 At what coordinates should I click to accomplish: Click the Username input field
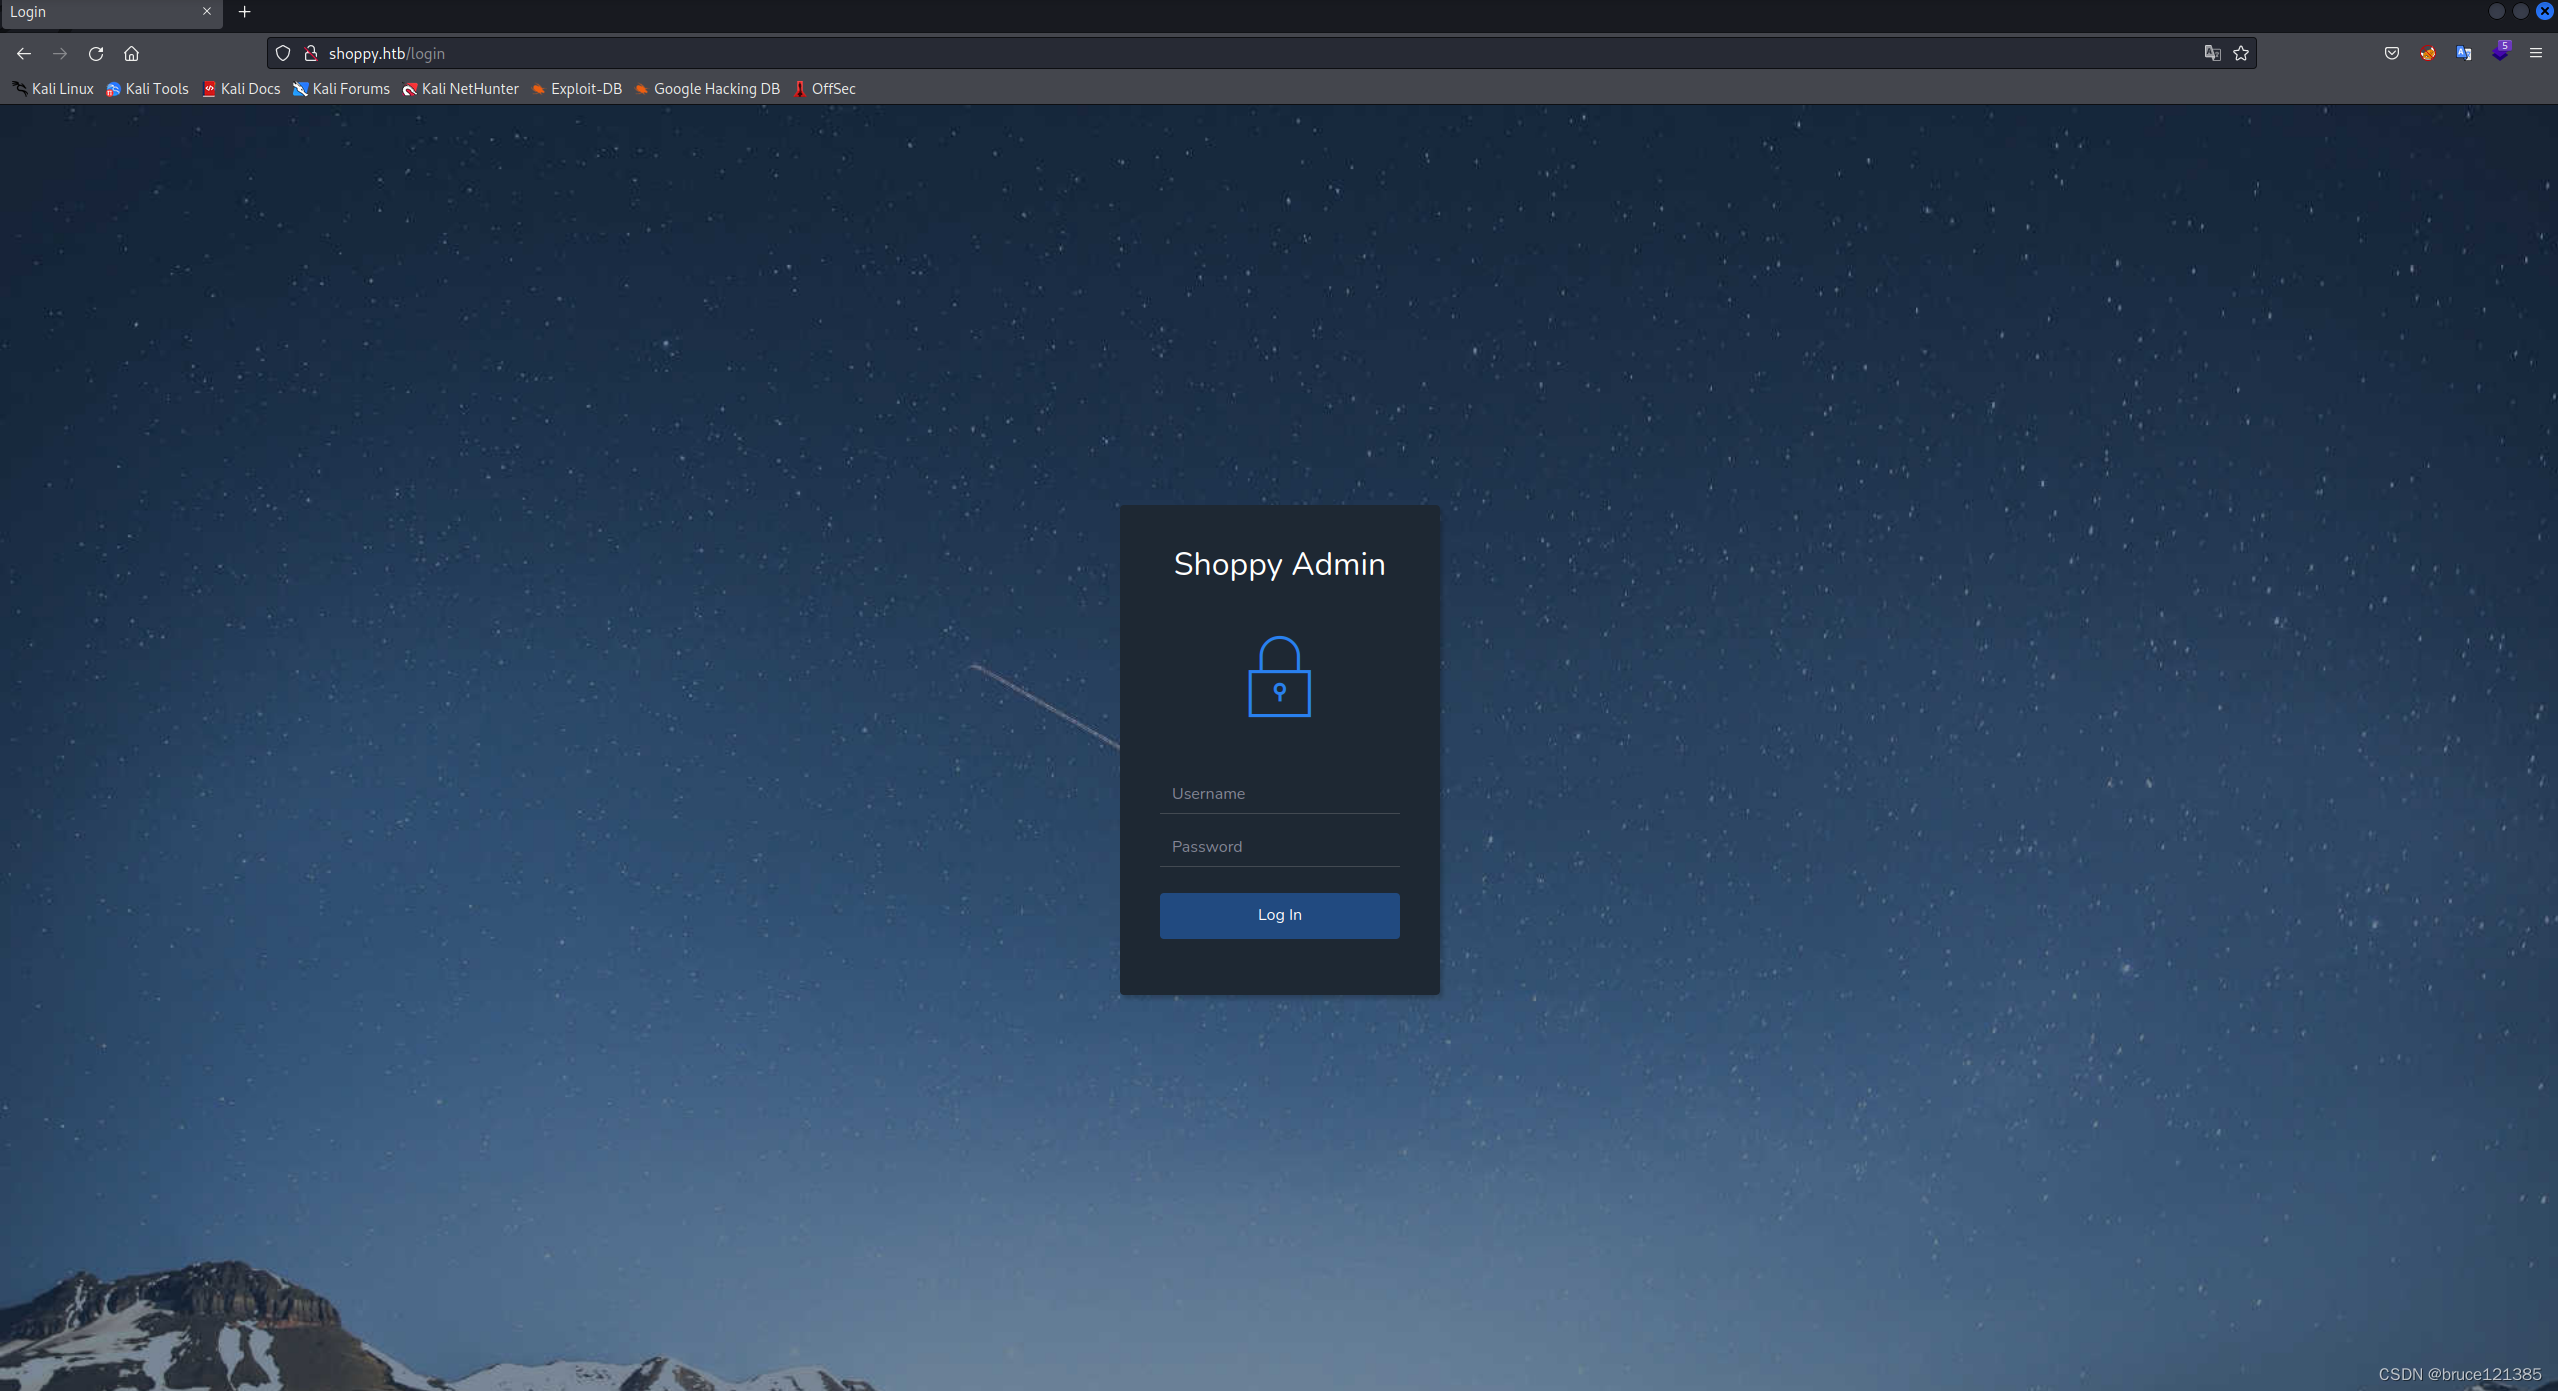[x=1279, y=793]
